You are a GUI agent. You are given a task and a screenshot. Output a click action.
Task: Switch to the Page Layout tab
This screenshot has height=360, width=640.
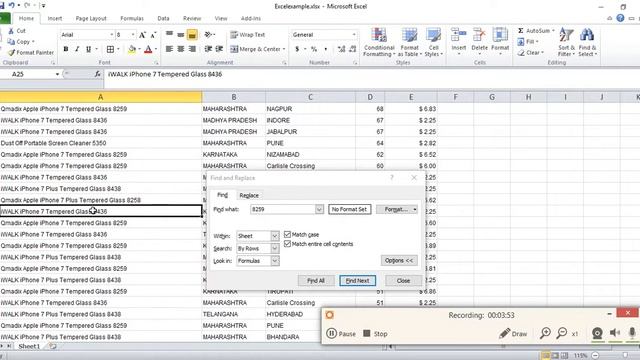coord(91,18)
